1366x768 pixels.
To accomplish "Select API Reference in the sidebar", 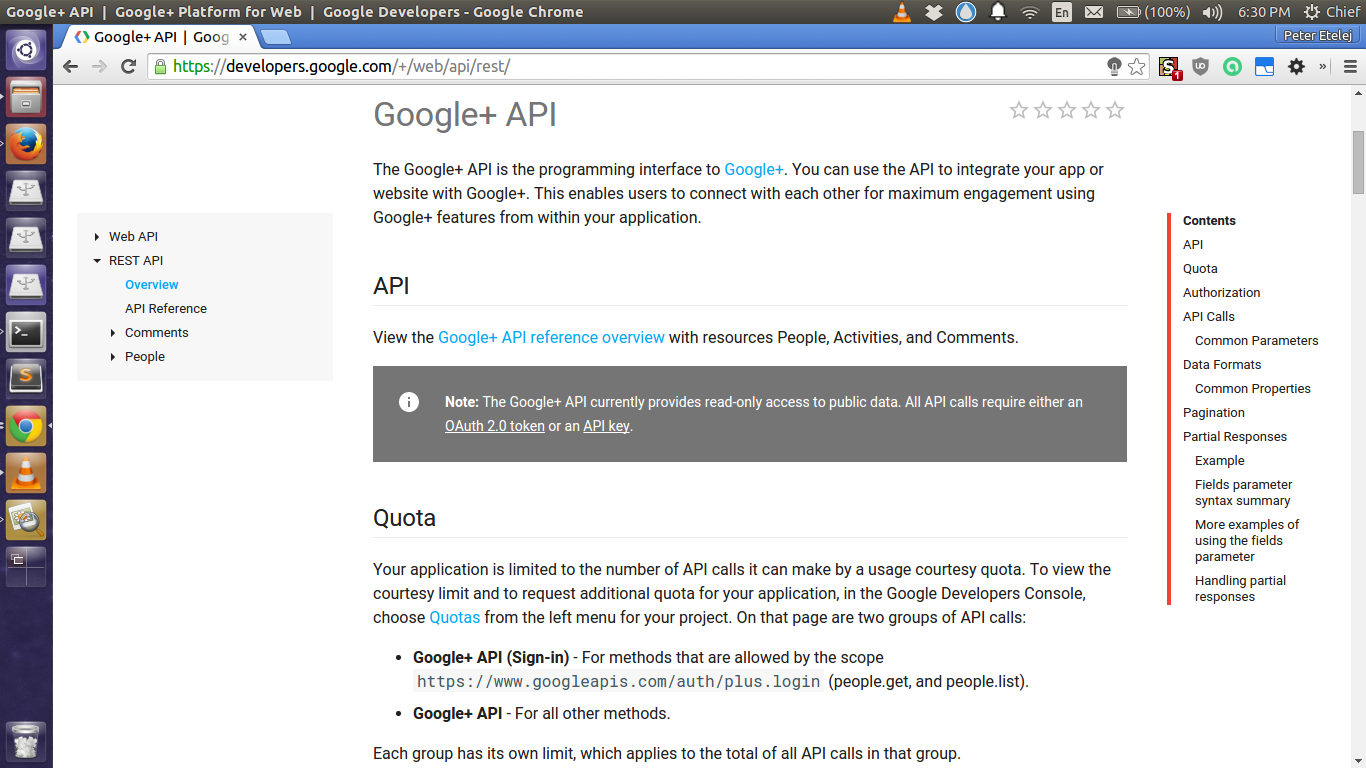I will 165,308.
